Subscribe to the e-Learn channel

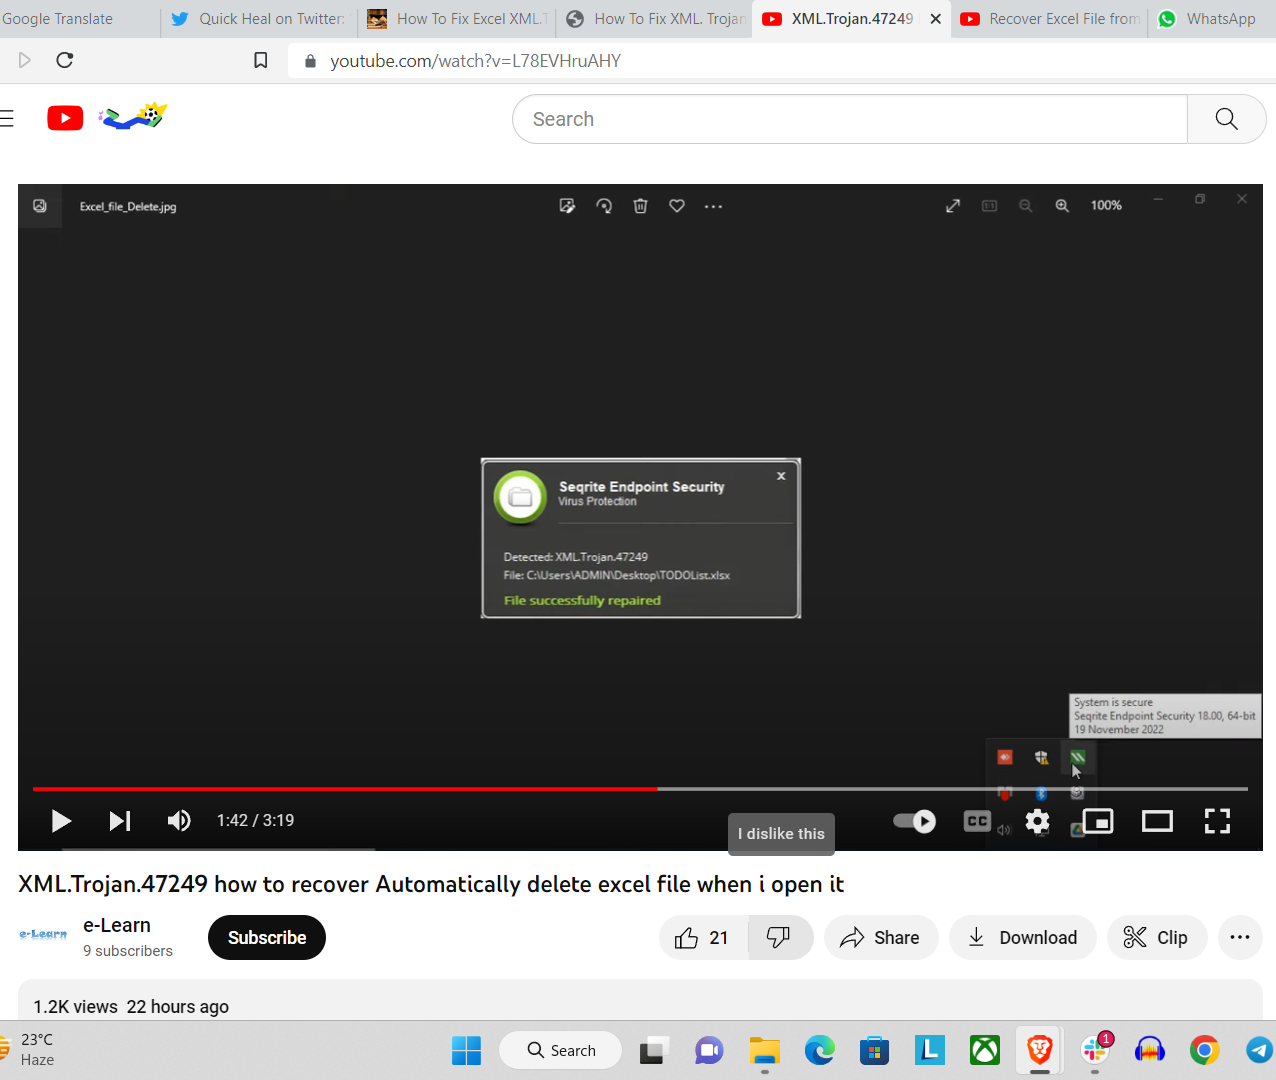pos(267,938)
